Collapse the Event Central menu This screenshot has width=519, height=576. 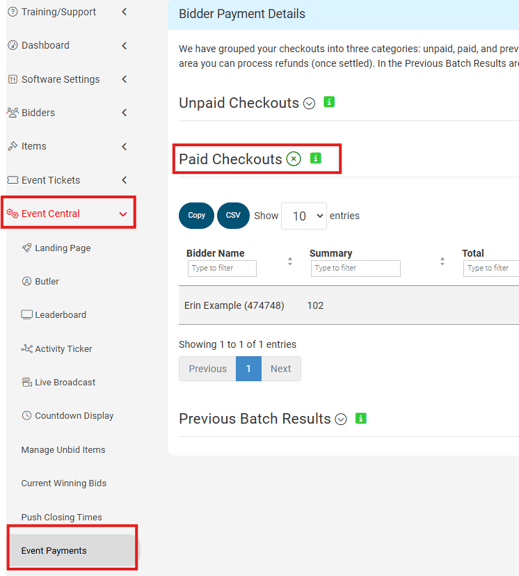pos(123,214)
